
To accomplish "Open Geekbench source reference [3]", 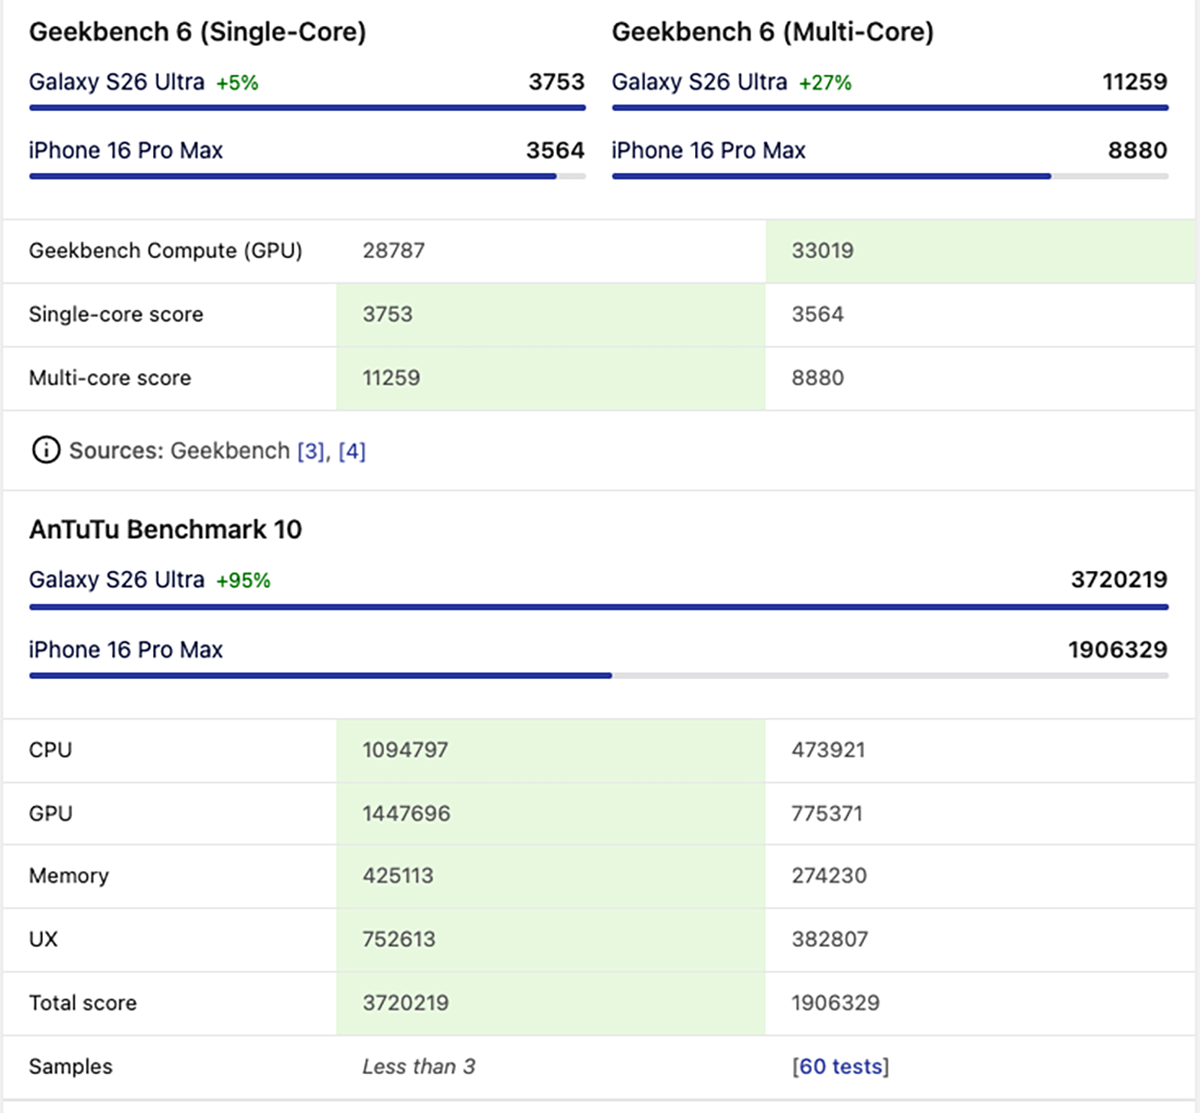I will [311, 452].
